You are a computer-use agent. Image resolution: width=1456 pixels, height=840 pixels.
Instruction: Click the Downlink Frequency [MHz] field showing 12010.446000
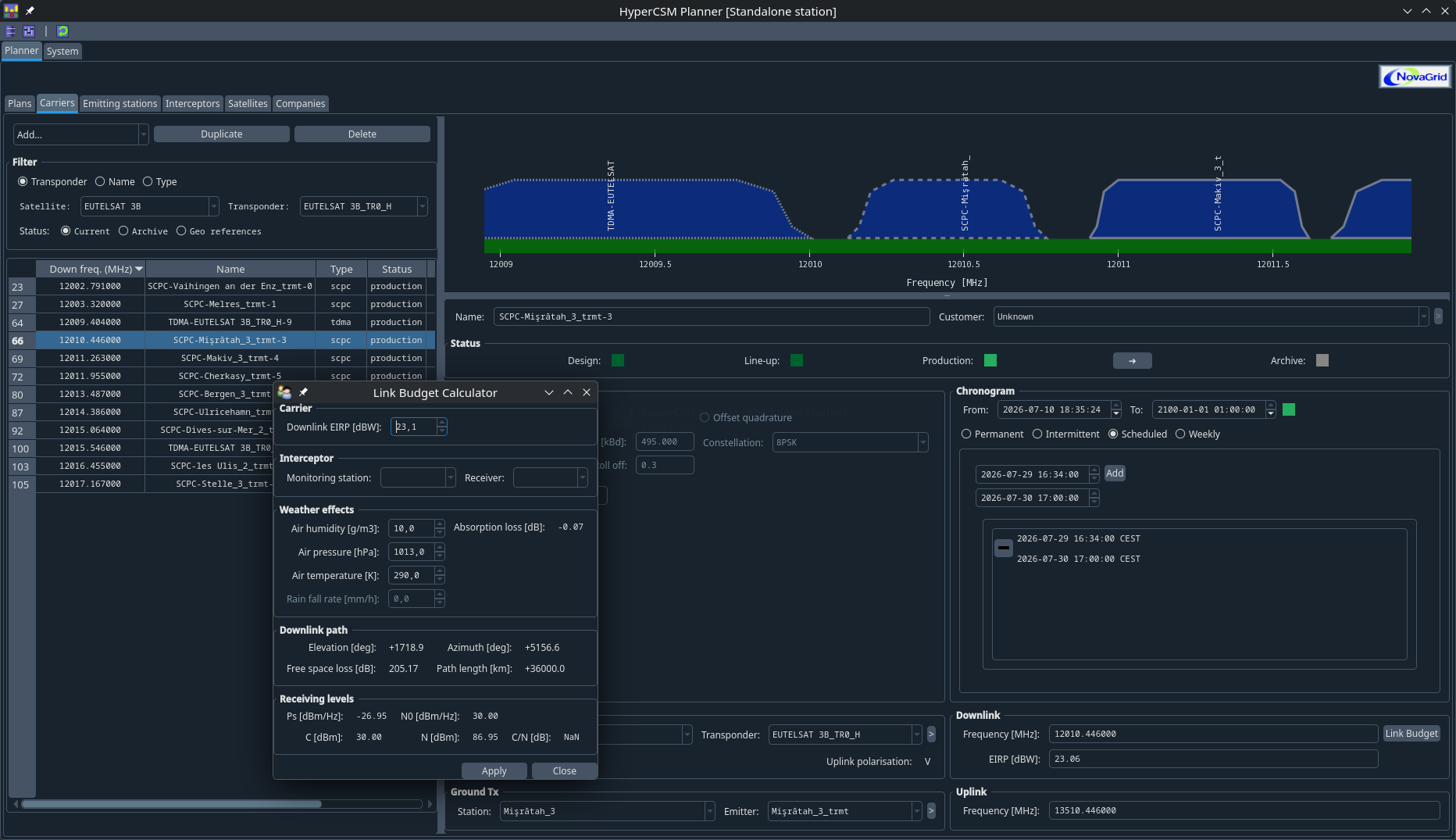(1213, 734)
